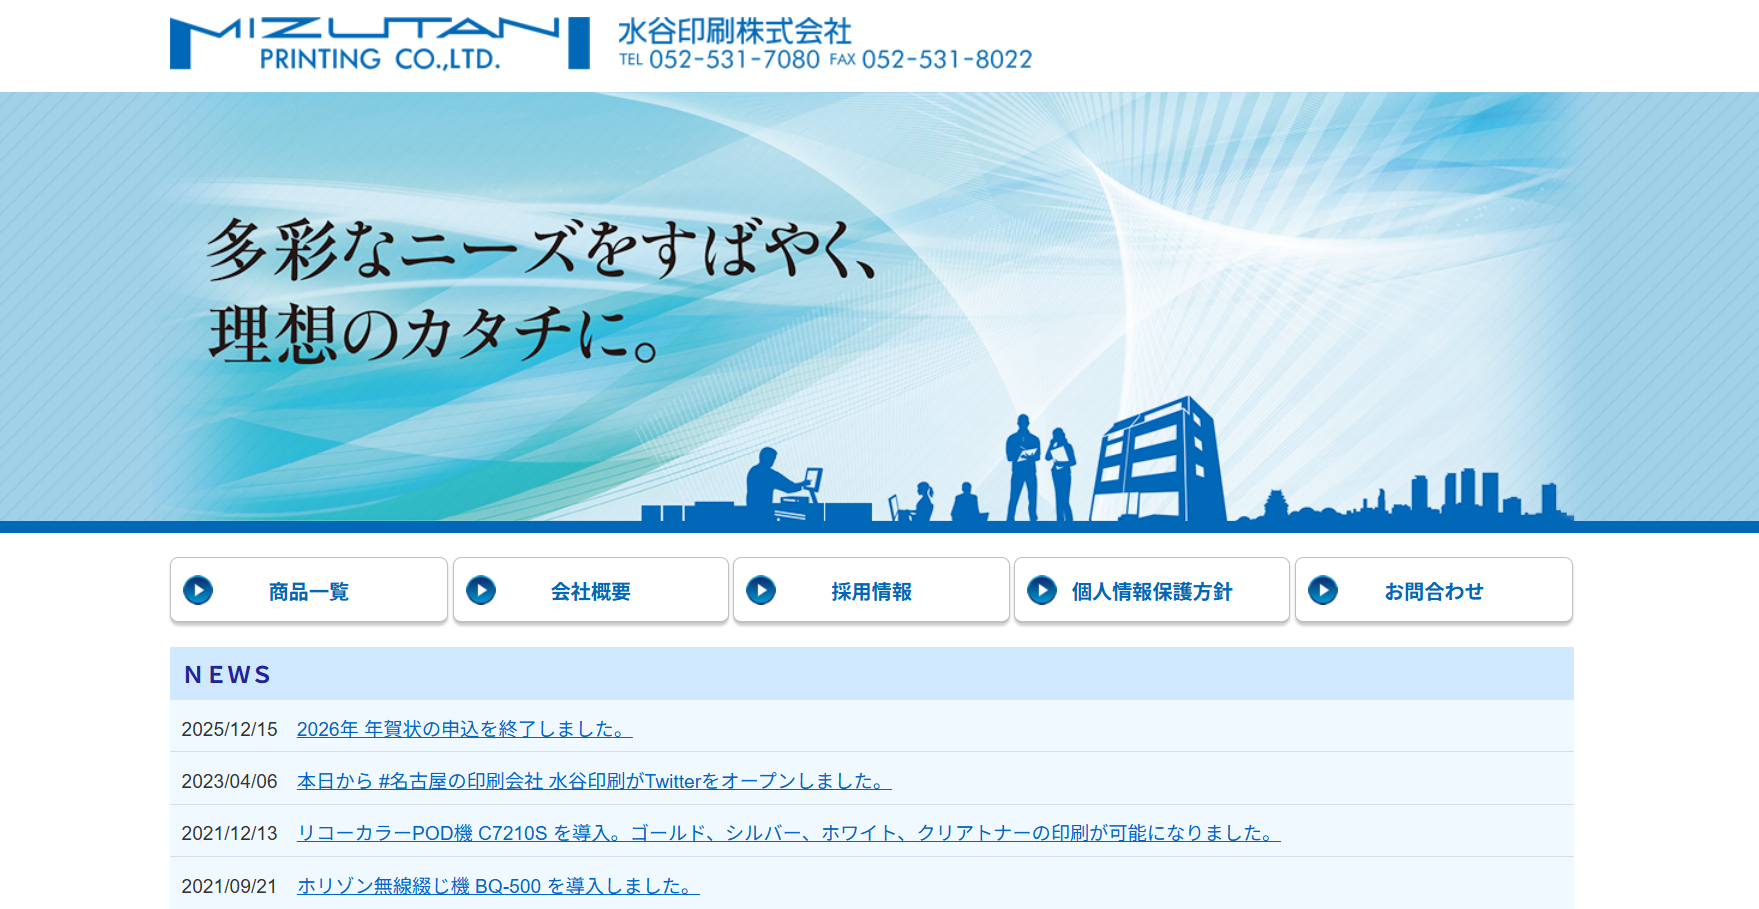Click the arrow icon beside 個人情報保護方針
Screen dimensions: 1759x909
[x=1043, y=590]
